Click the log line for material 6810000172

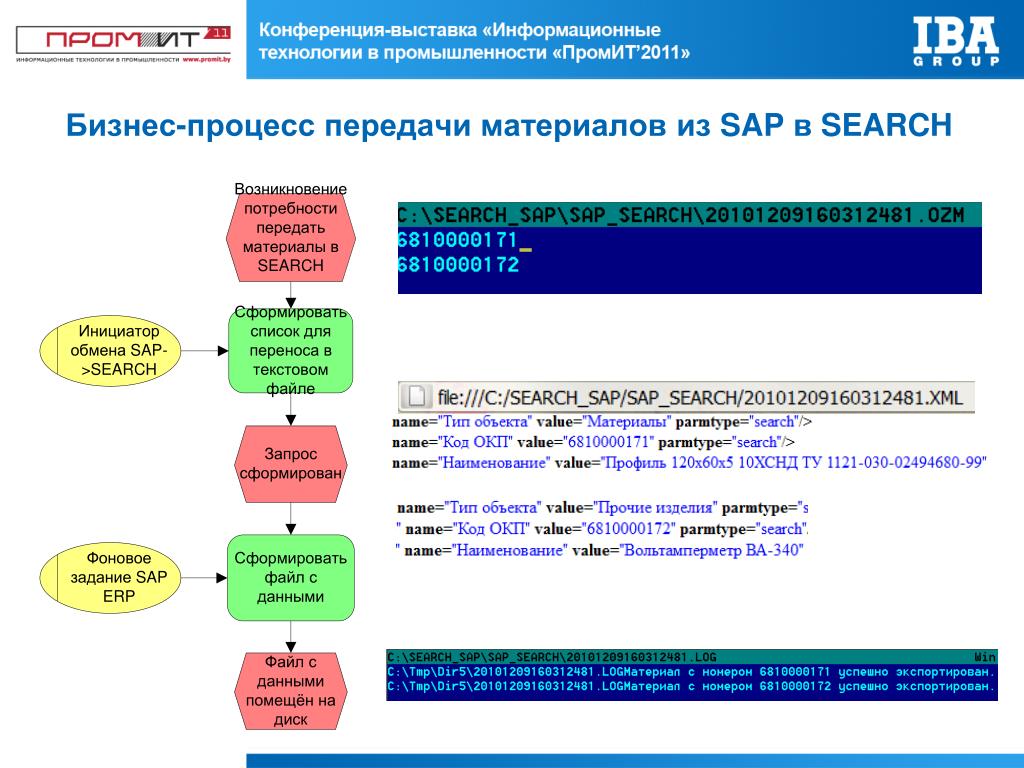(x=692, y=687)
